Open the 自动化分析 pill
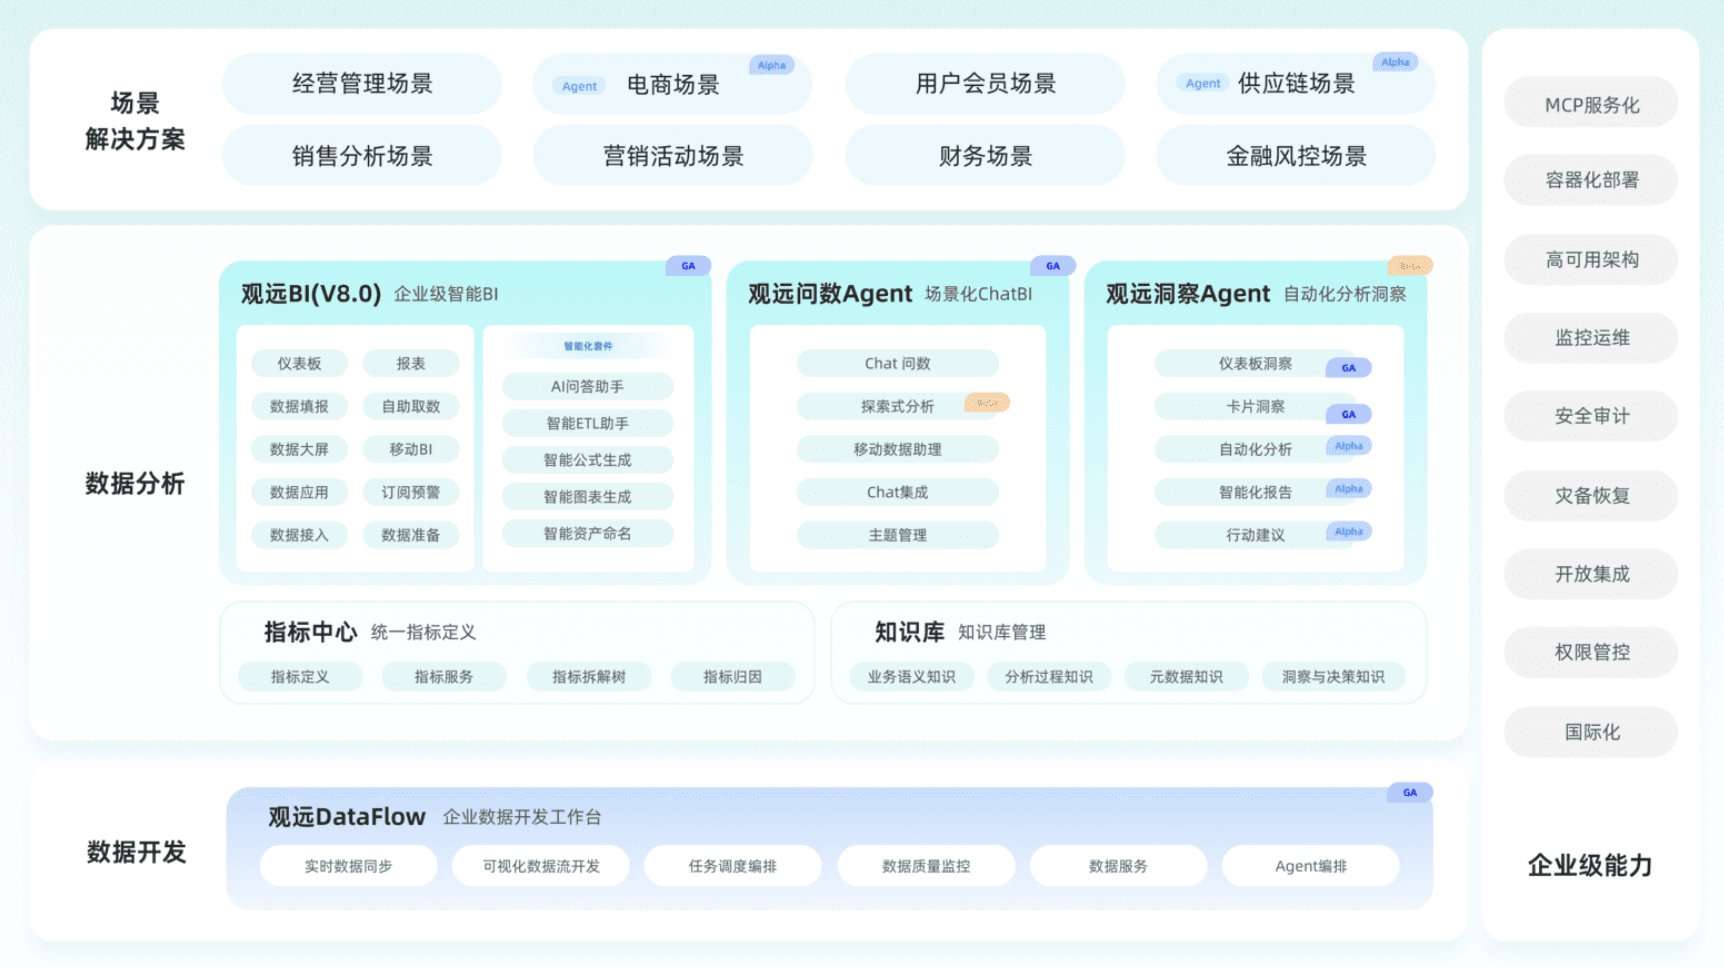The width and height of the screenshot is (1724, 968). (x=1255, y=449)
